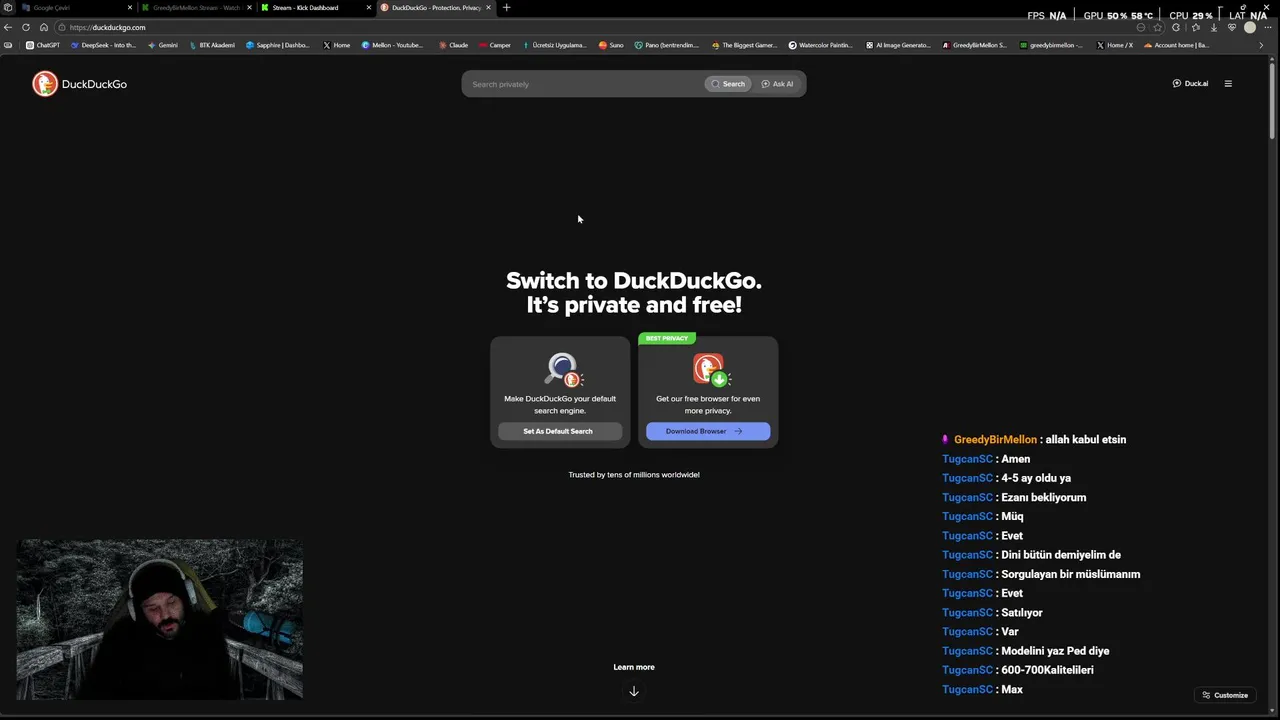This screenshot has width=1280, height=720.
Task: Click chat message 'Ezanı bekliyorum'
Action: [1044, 497]
